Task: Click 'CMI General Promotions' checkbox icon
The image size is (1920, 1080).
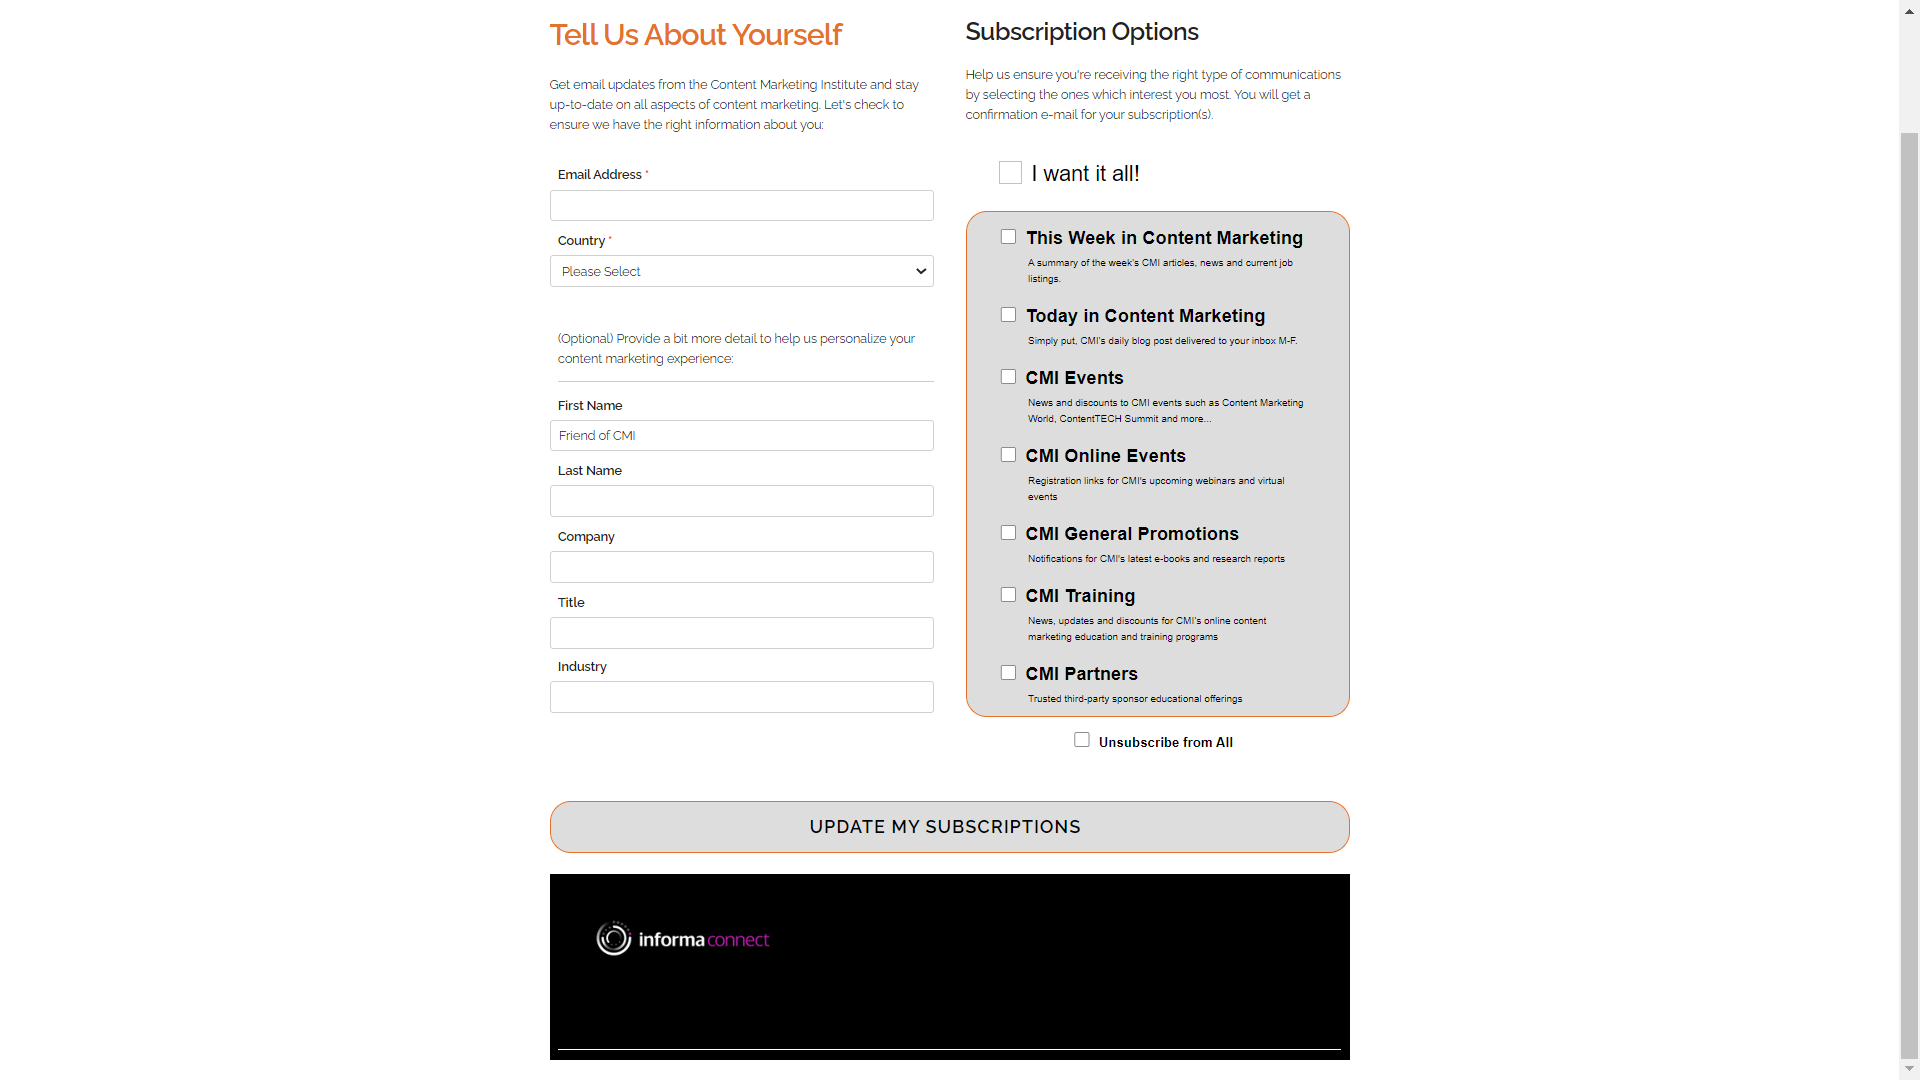Action: pos(1007,531)
